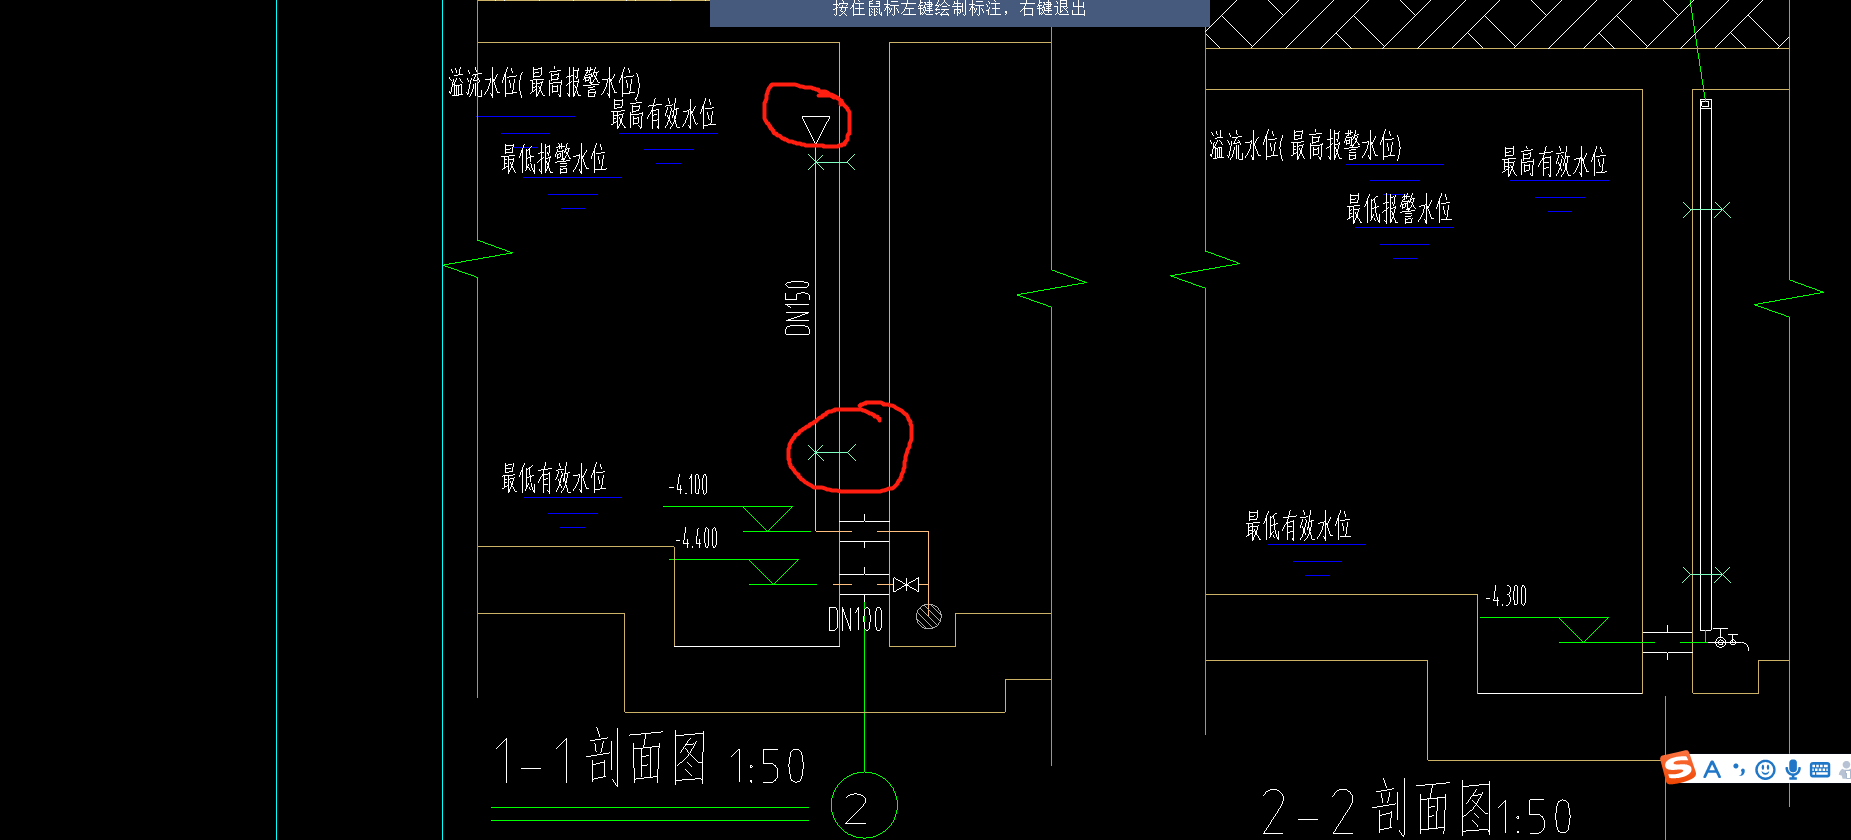1851x840 pixels.
Task: Click '溢流水位(最高报警水位)' label in section 1-1
Action: click(545, 82)
